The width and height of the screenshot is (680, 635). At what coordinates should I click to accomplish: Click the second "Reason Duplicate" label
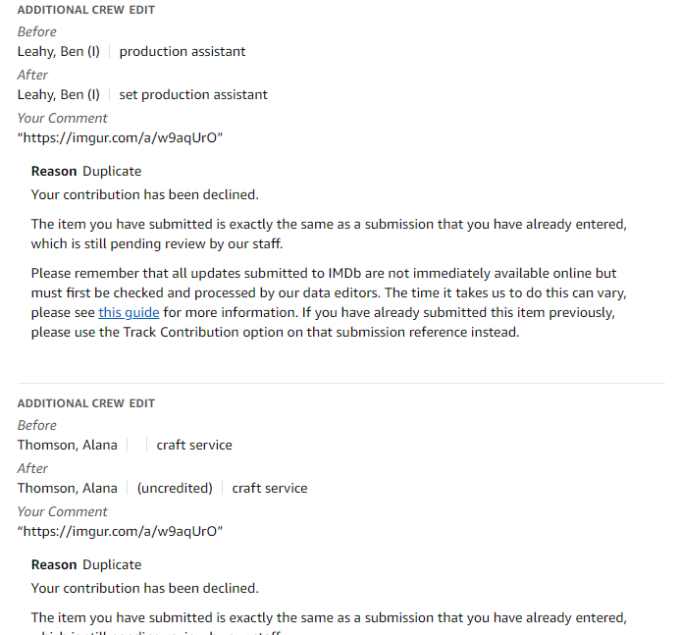point(86,565)
